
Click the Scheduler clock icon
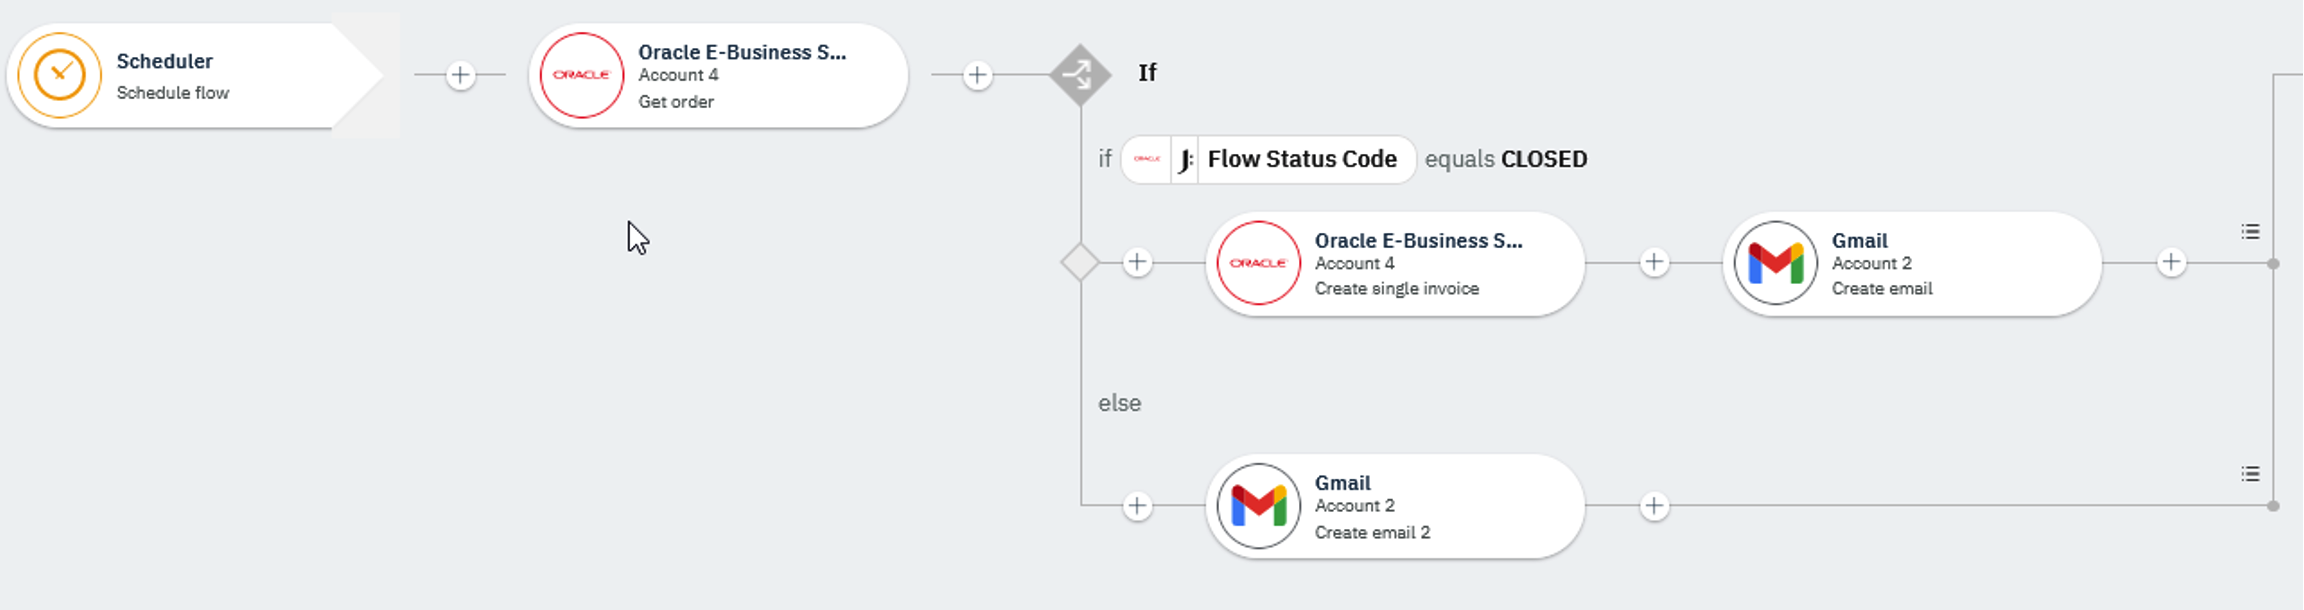pos(60,75)
